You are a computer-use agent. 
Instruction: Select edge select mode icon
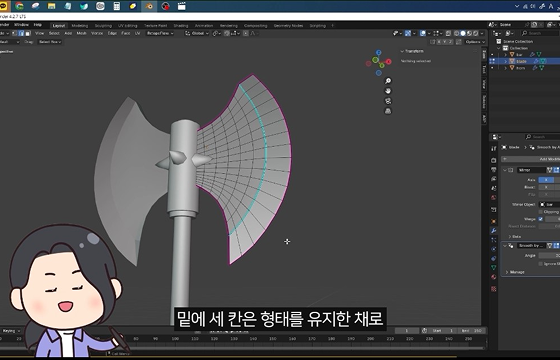tap(21, 33)
